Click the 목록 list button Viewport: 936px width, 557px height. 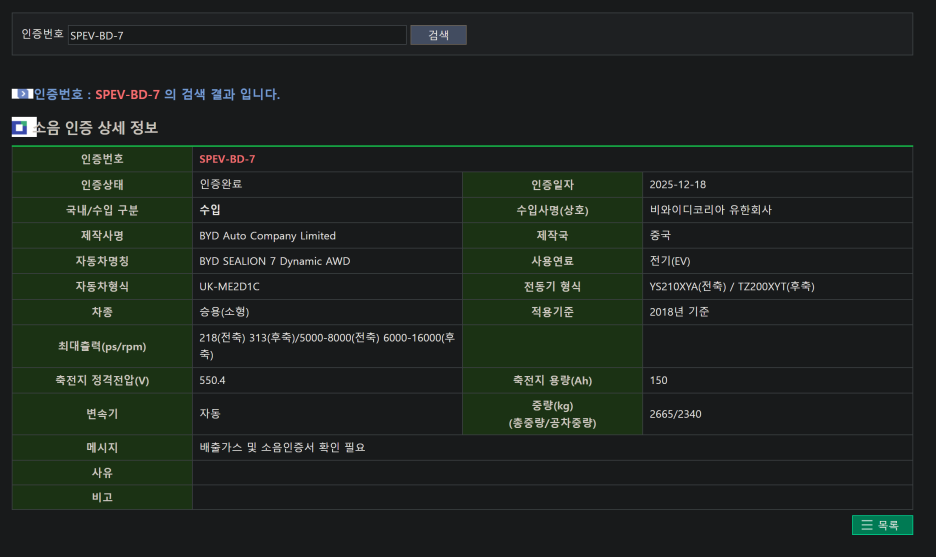882,525
